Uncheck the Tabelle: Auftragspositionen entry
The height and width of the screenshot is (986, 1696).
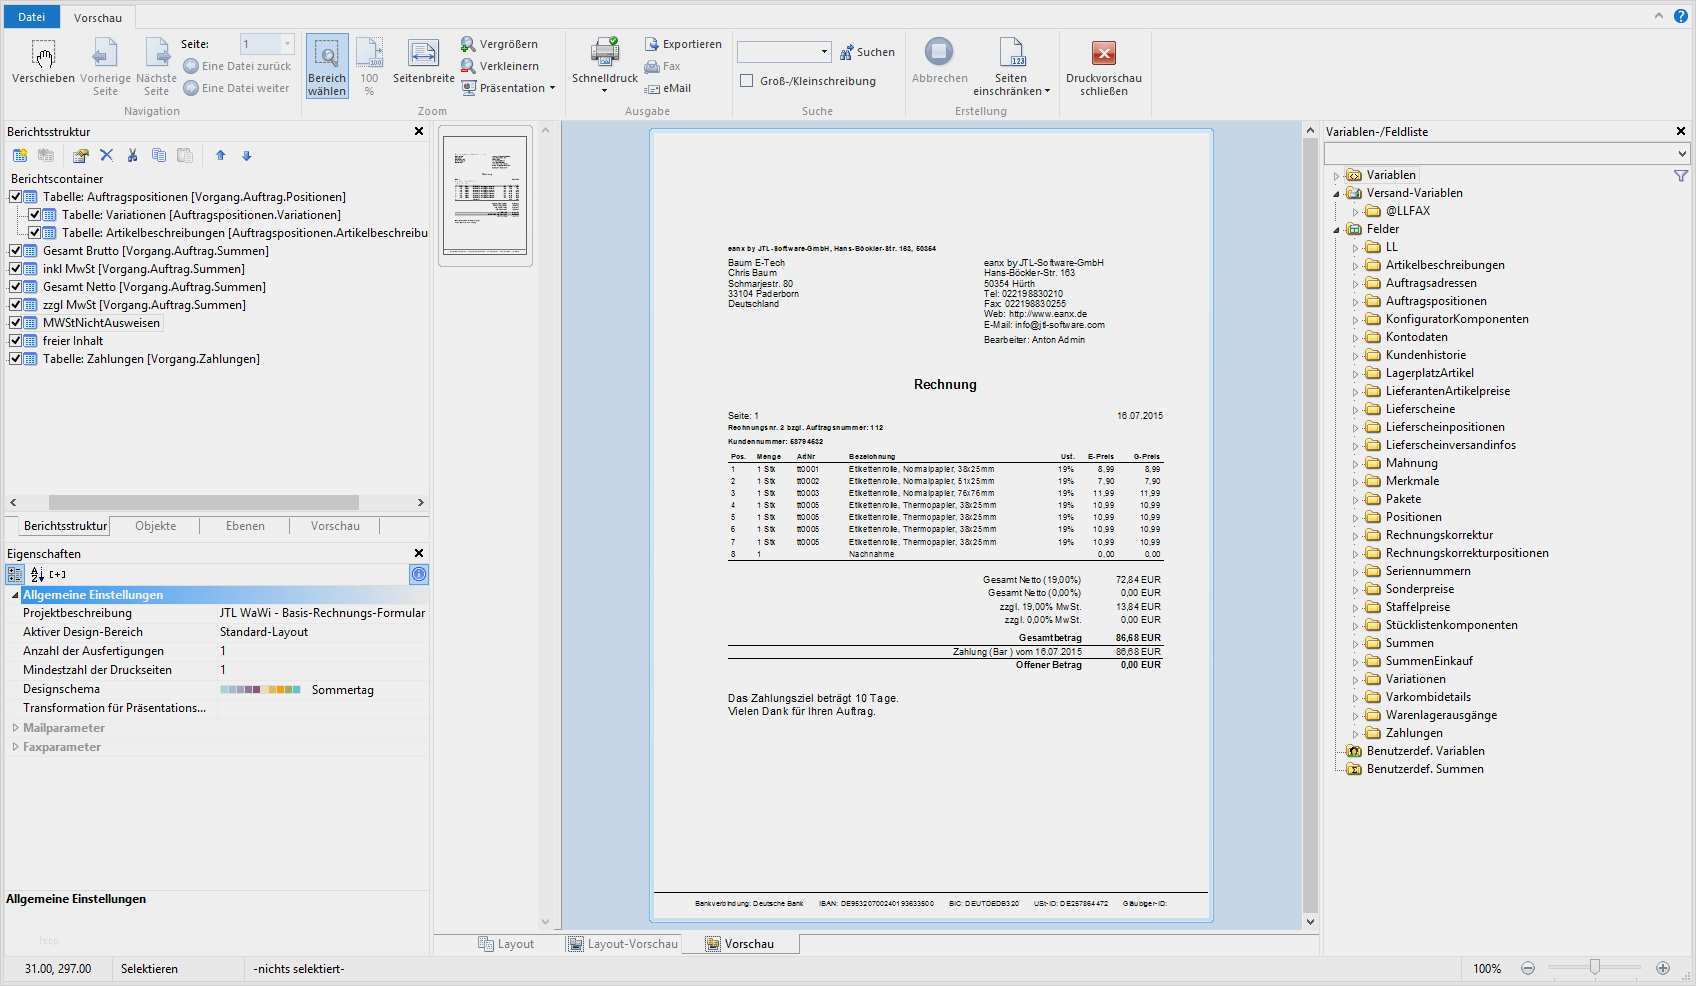coord(16,196)
